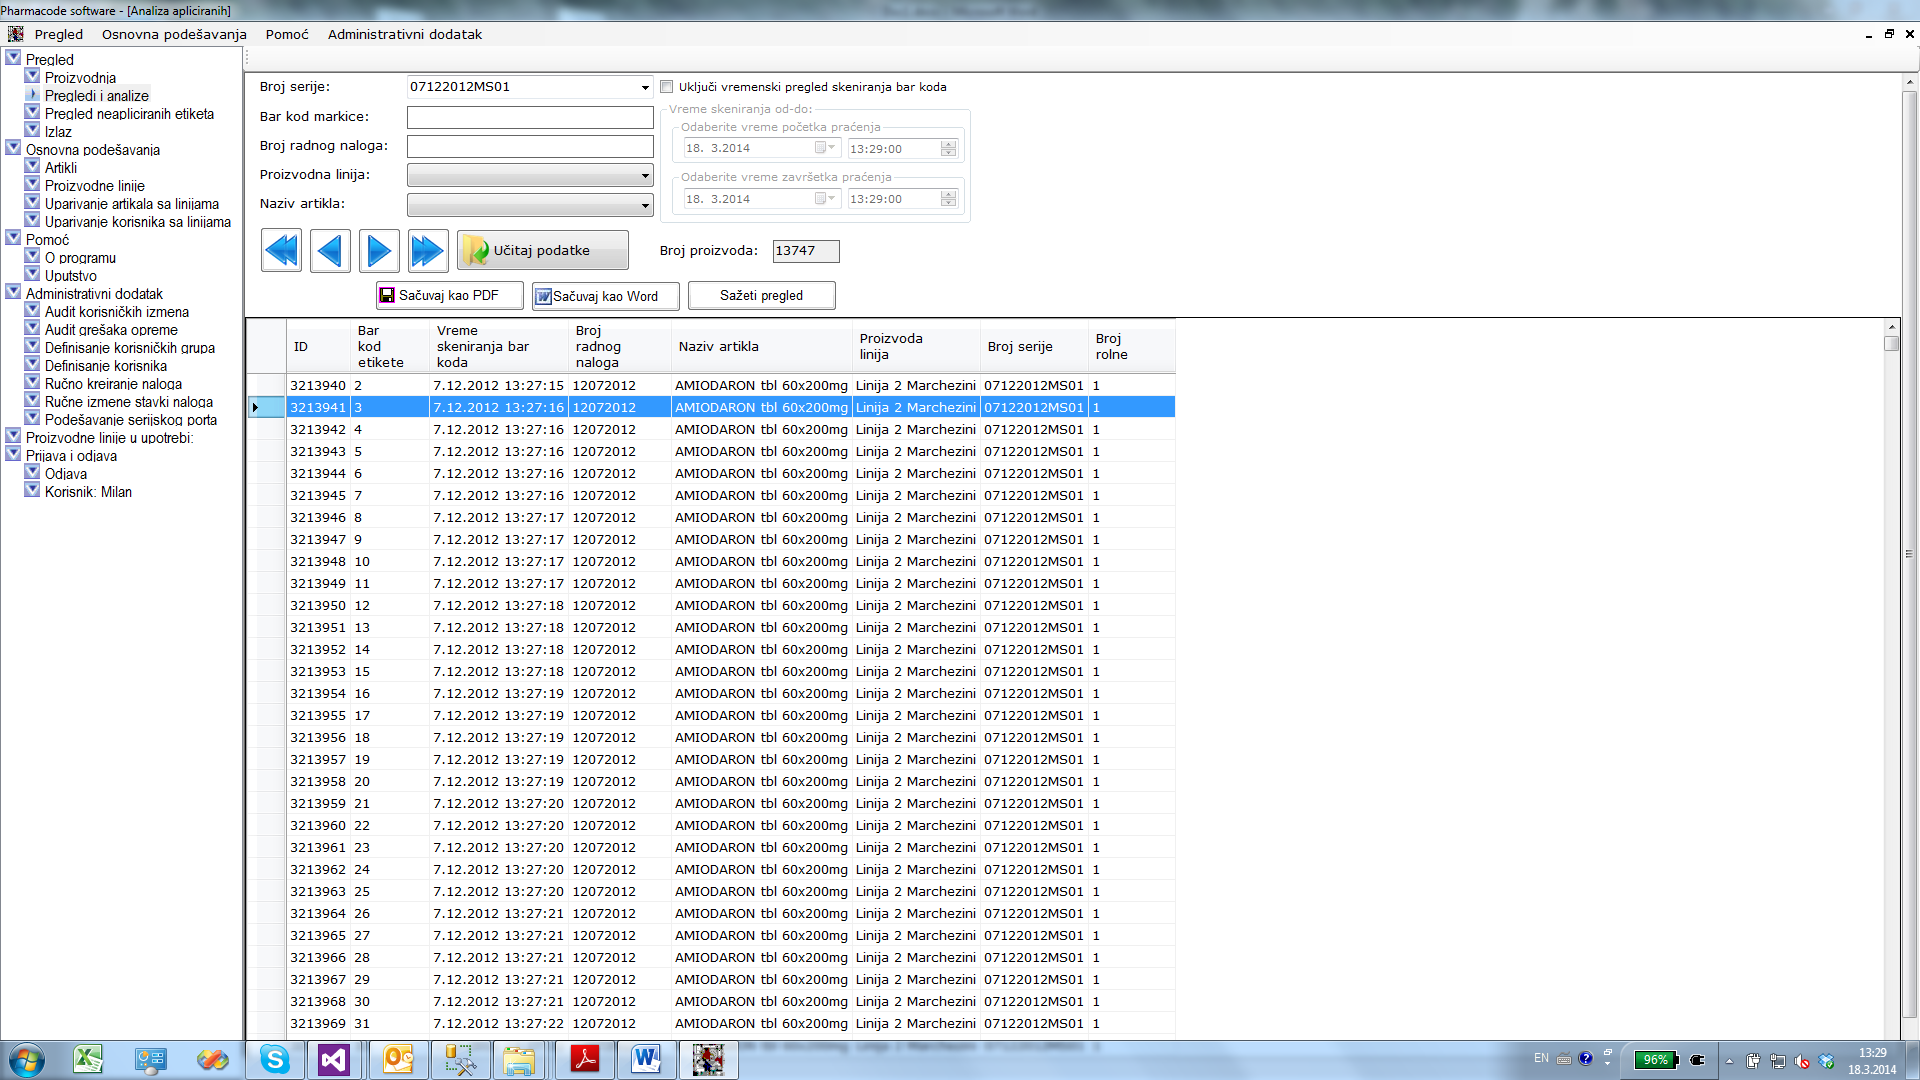Click the Skype icon in the taskbar

(x=274, y=1059)
